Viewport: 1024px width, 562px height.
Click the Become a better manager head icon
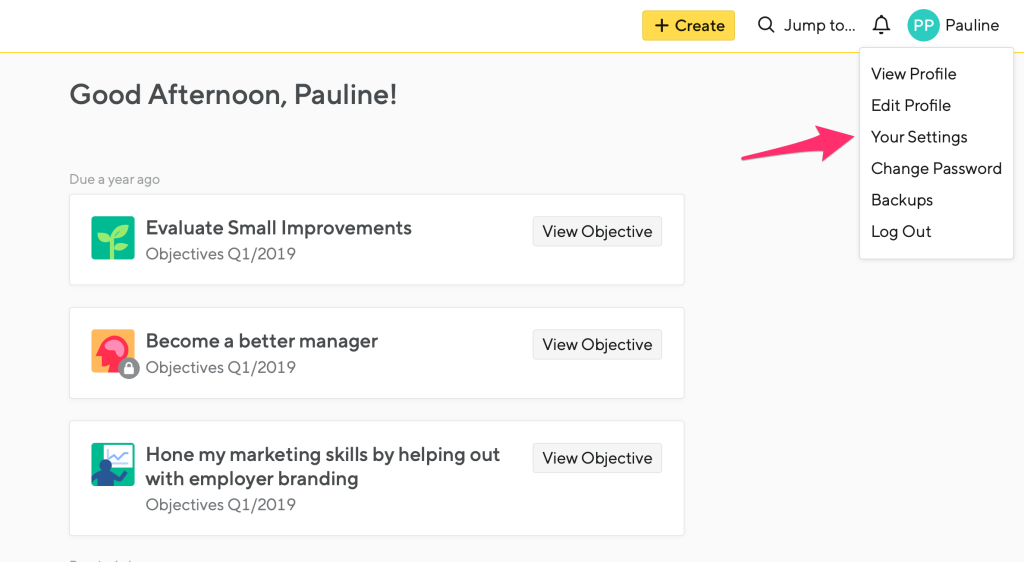(111, 350)
